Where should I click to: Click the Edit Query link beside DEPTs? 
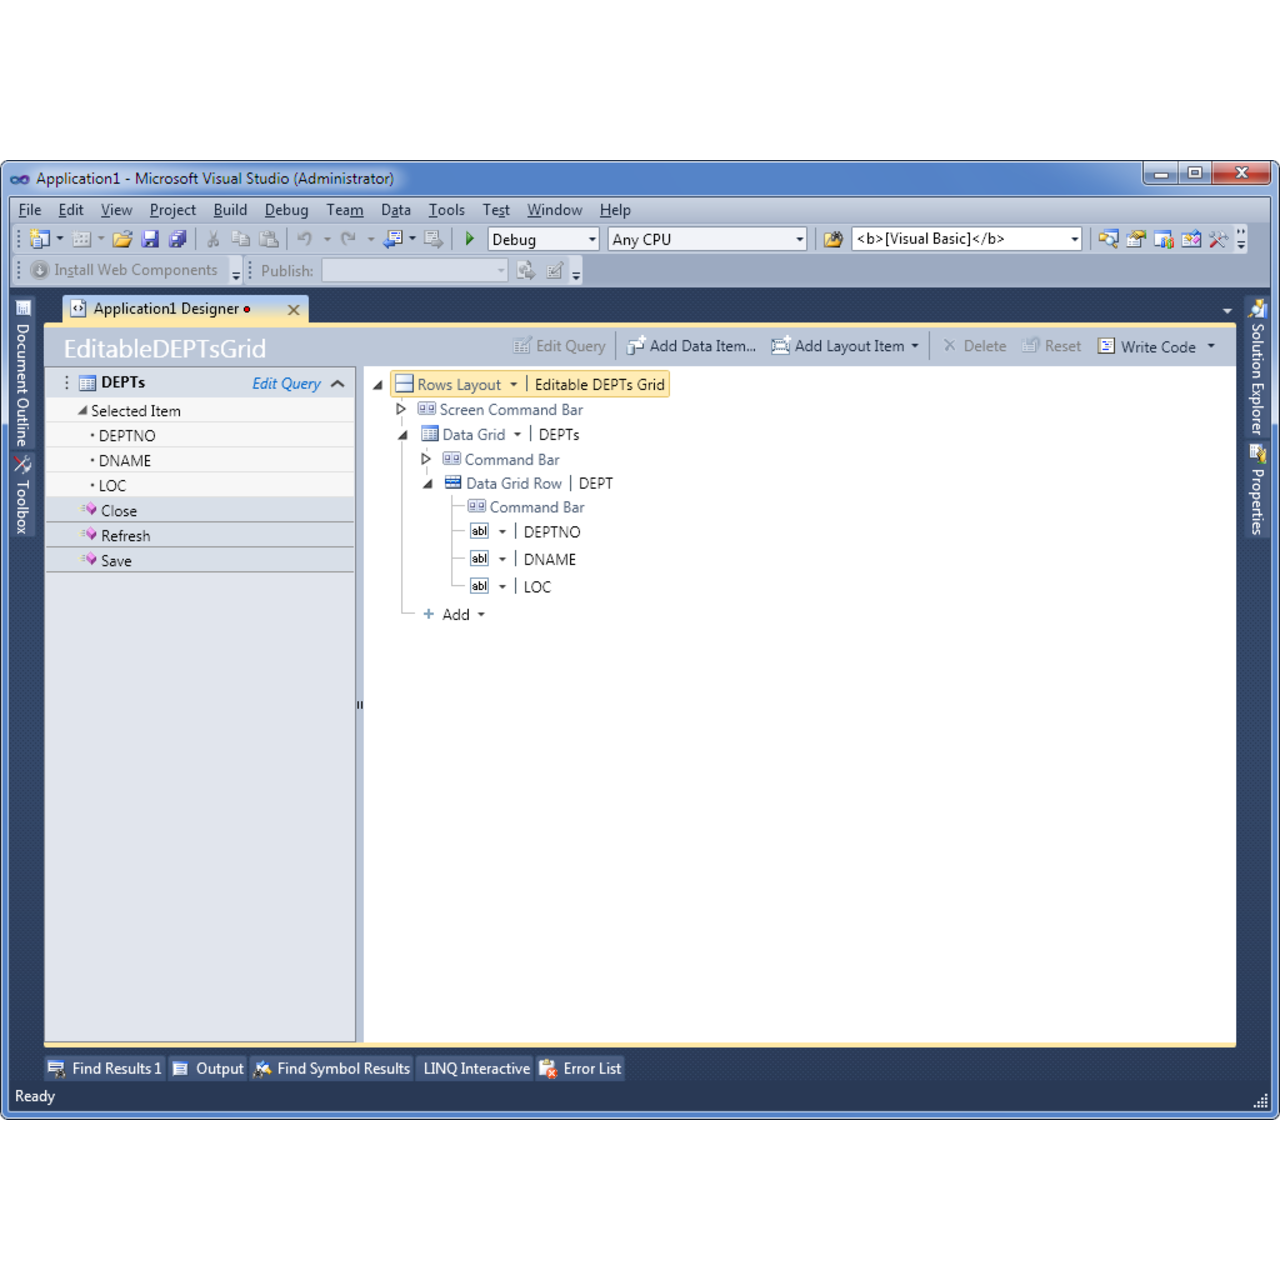tap(286, 384)
